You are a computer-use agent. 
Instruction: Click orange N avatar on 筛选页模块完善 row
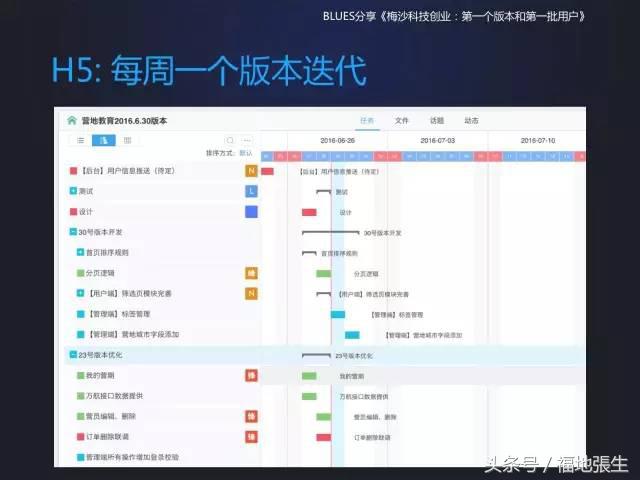251,293
